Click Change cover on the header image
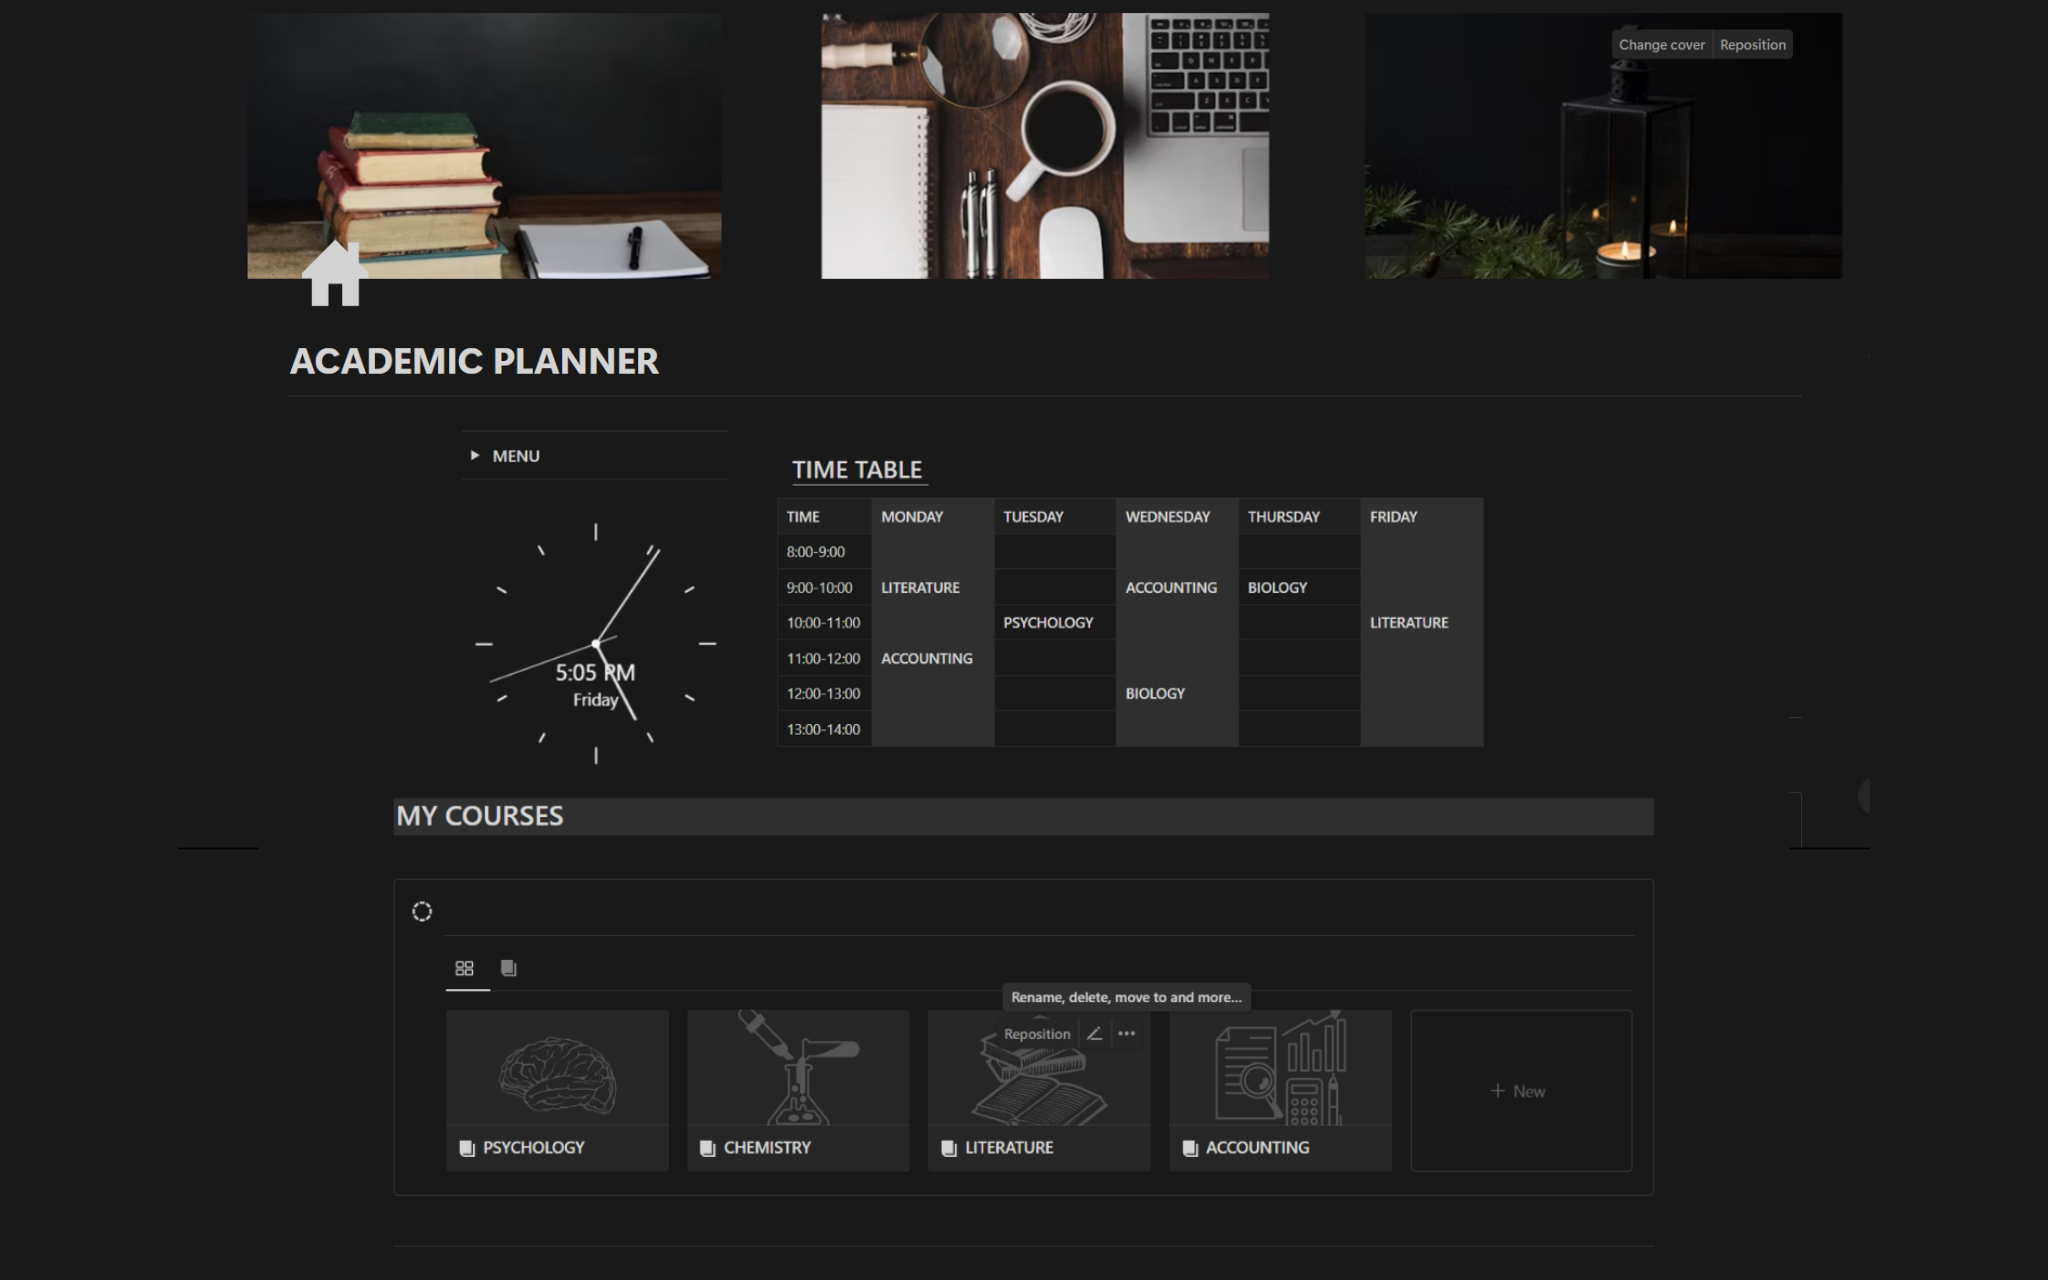 pyautogui.click(x=1661, y=44)
